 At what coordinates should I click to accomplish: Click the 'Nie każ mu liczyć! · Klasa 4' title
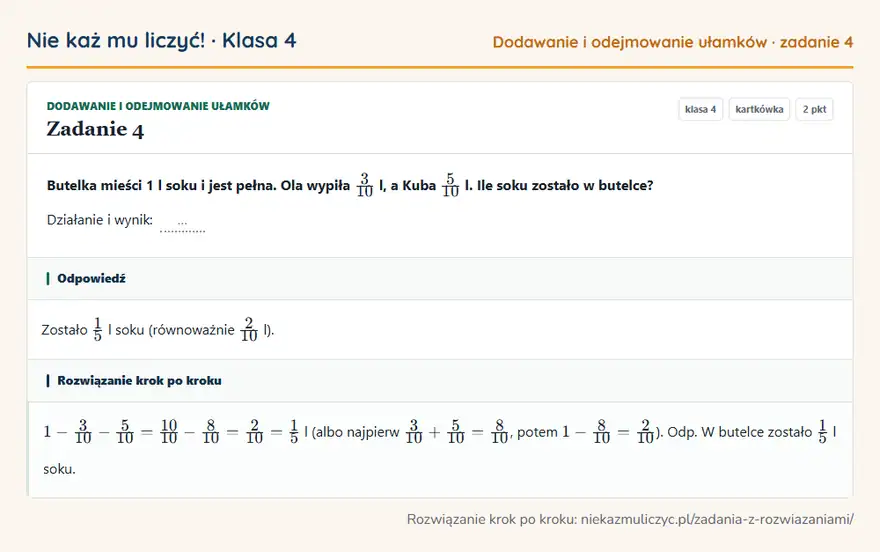pos(162,40)
